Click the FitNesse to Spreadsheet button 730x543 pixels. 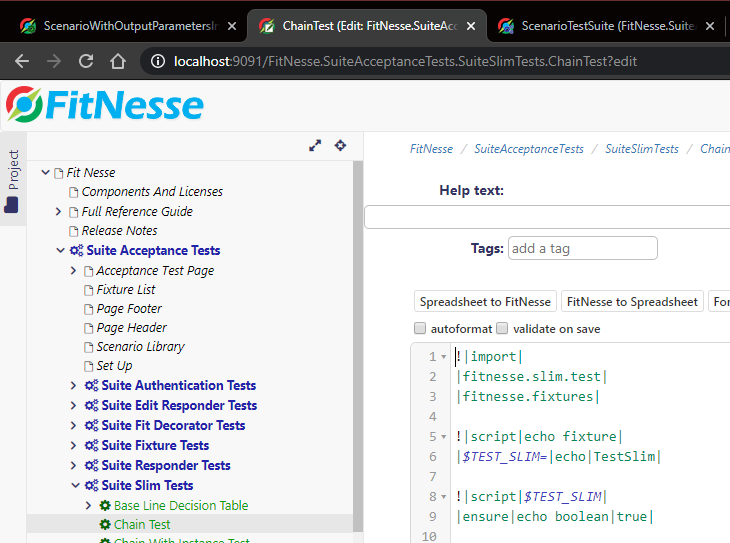(x=632, y=302)
